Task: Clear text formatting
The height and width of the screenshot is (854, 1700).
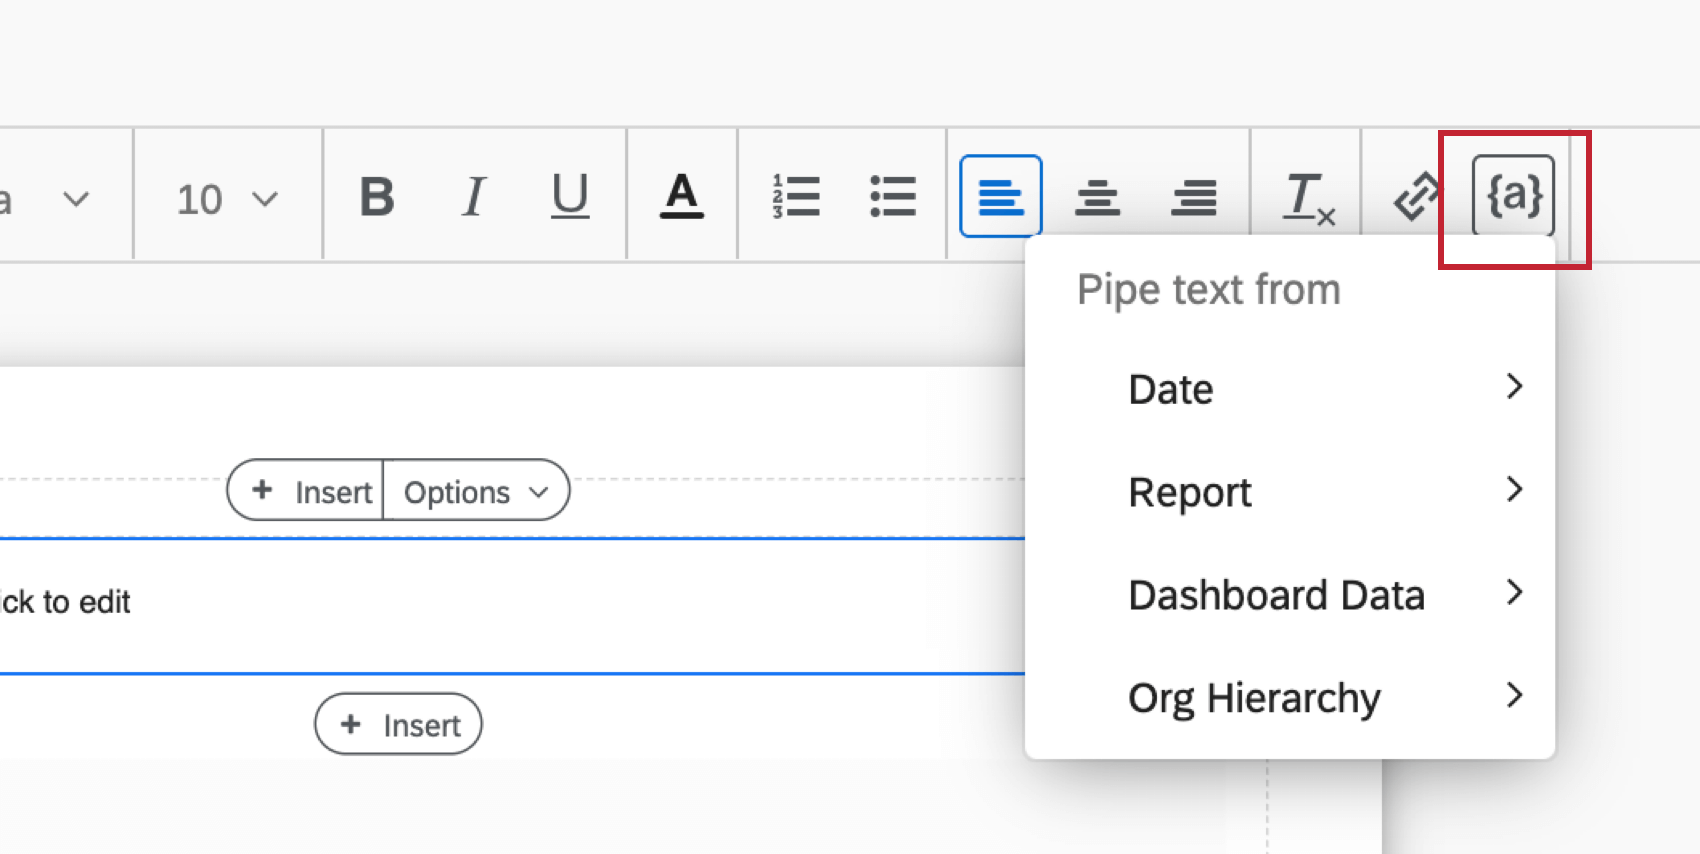Action: (1307, 197)
